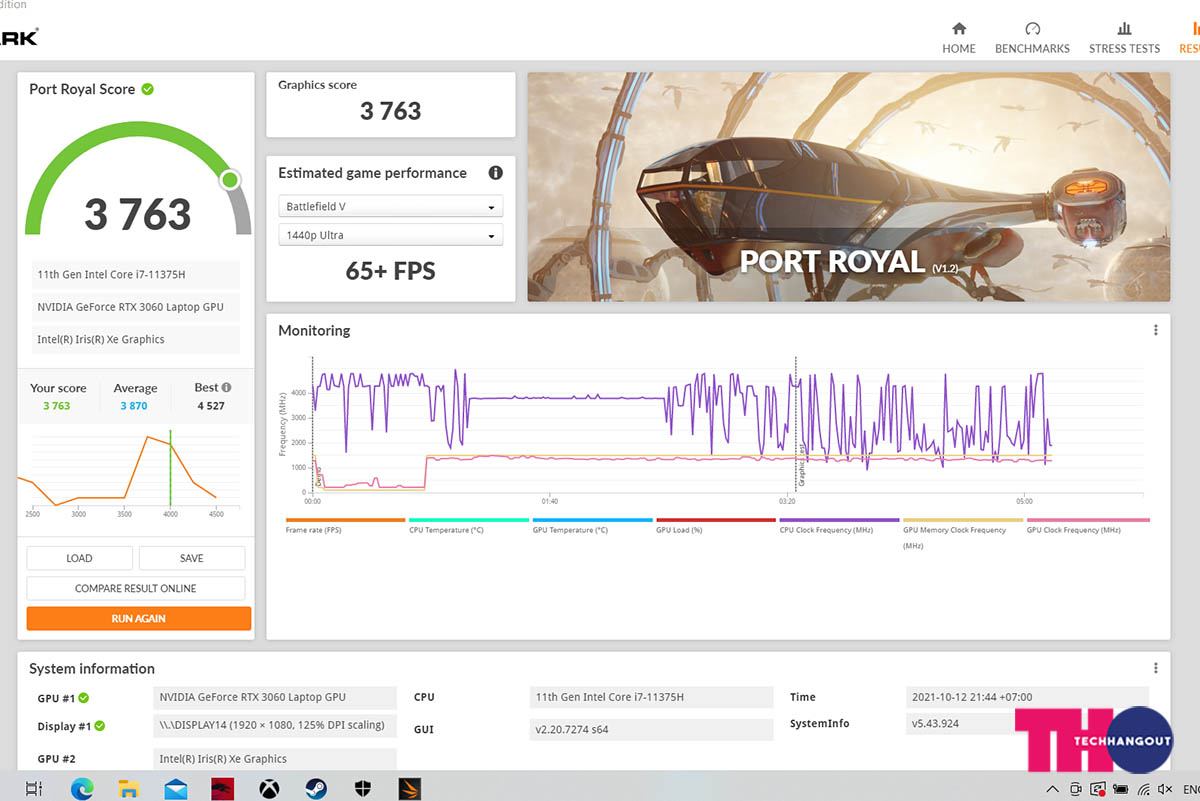
Task: Switch to the STRESS TESTS tab
Action: pyautogui.click(x=1124, y=38)
